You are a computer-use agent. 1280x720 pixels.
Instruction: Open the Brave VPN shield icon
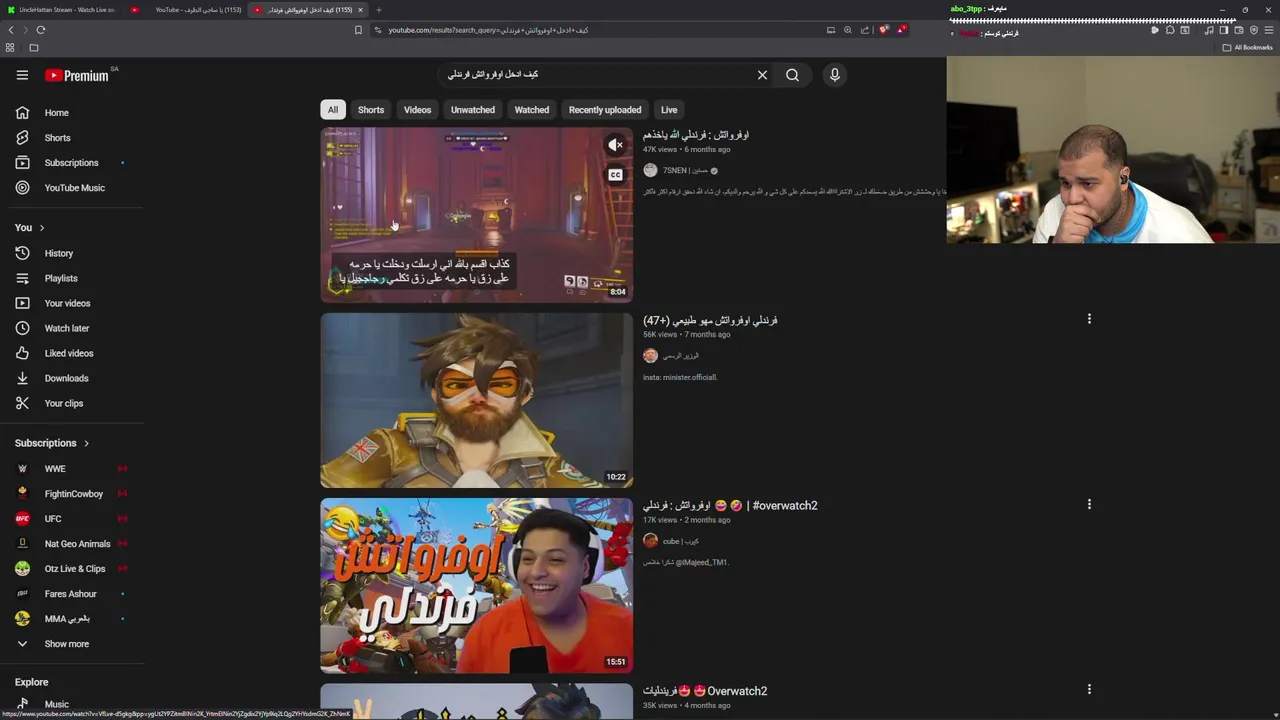coord(1254,30)
